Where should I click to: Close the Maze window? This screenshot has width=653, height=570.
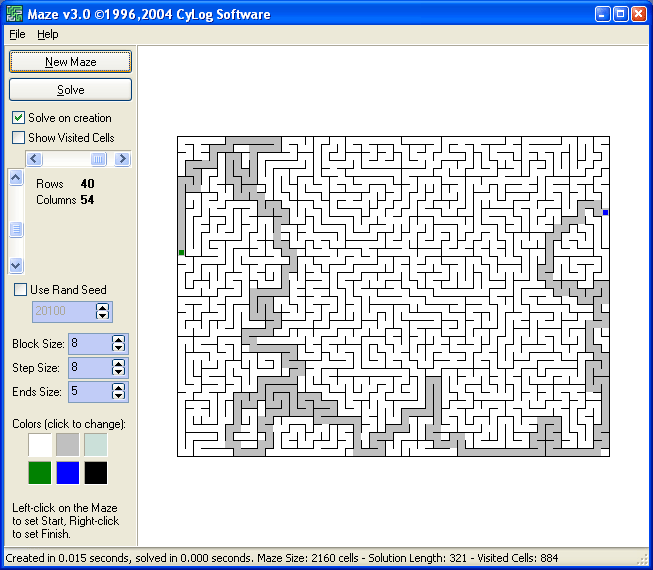tap(639, 14)
